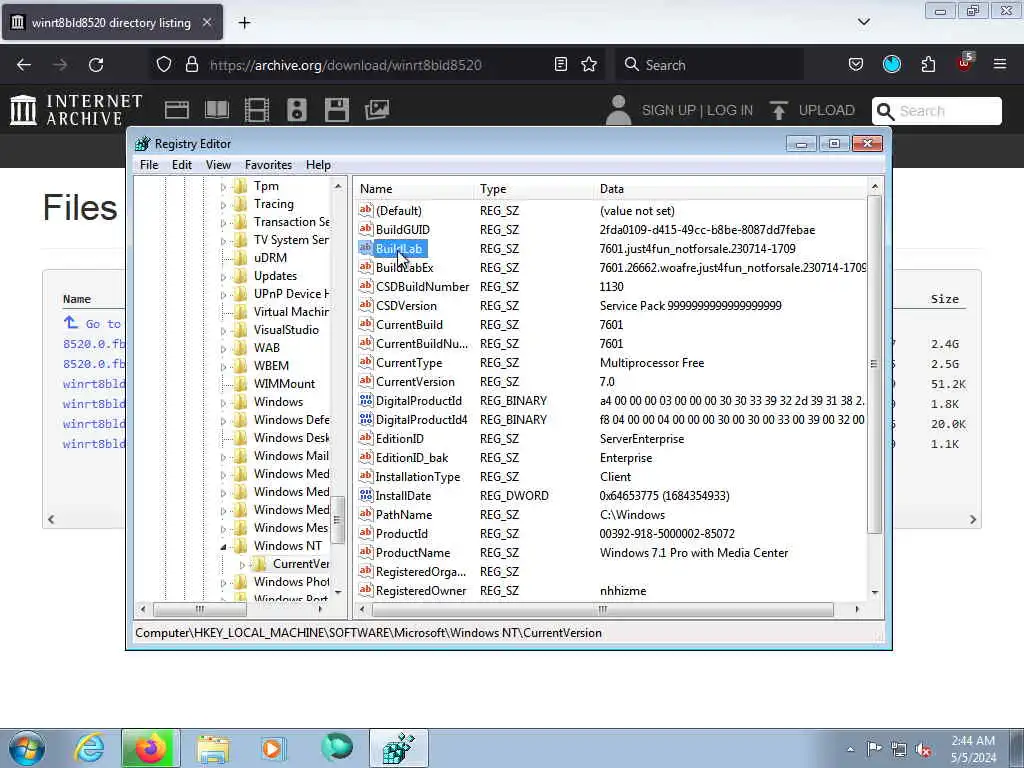Click the tree pane vertical scrollbar thumb
The width and height of the screenshot is (1024, 768).
click(x=338, y=520)
